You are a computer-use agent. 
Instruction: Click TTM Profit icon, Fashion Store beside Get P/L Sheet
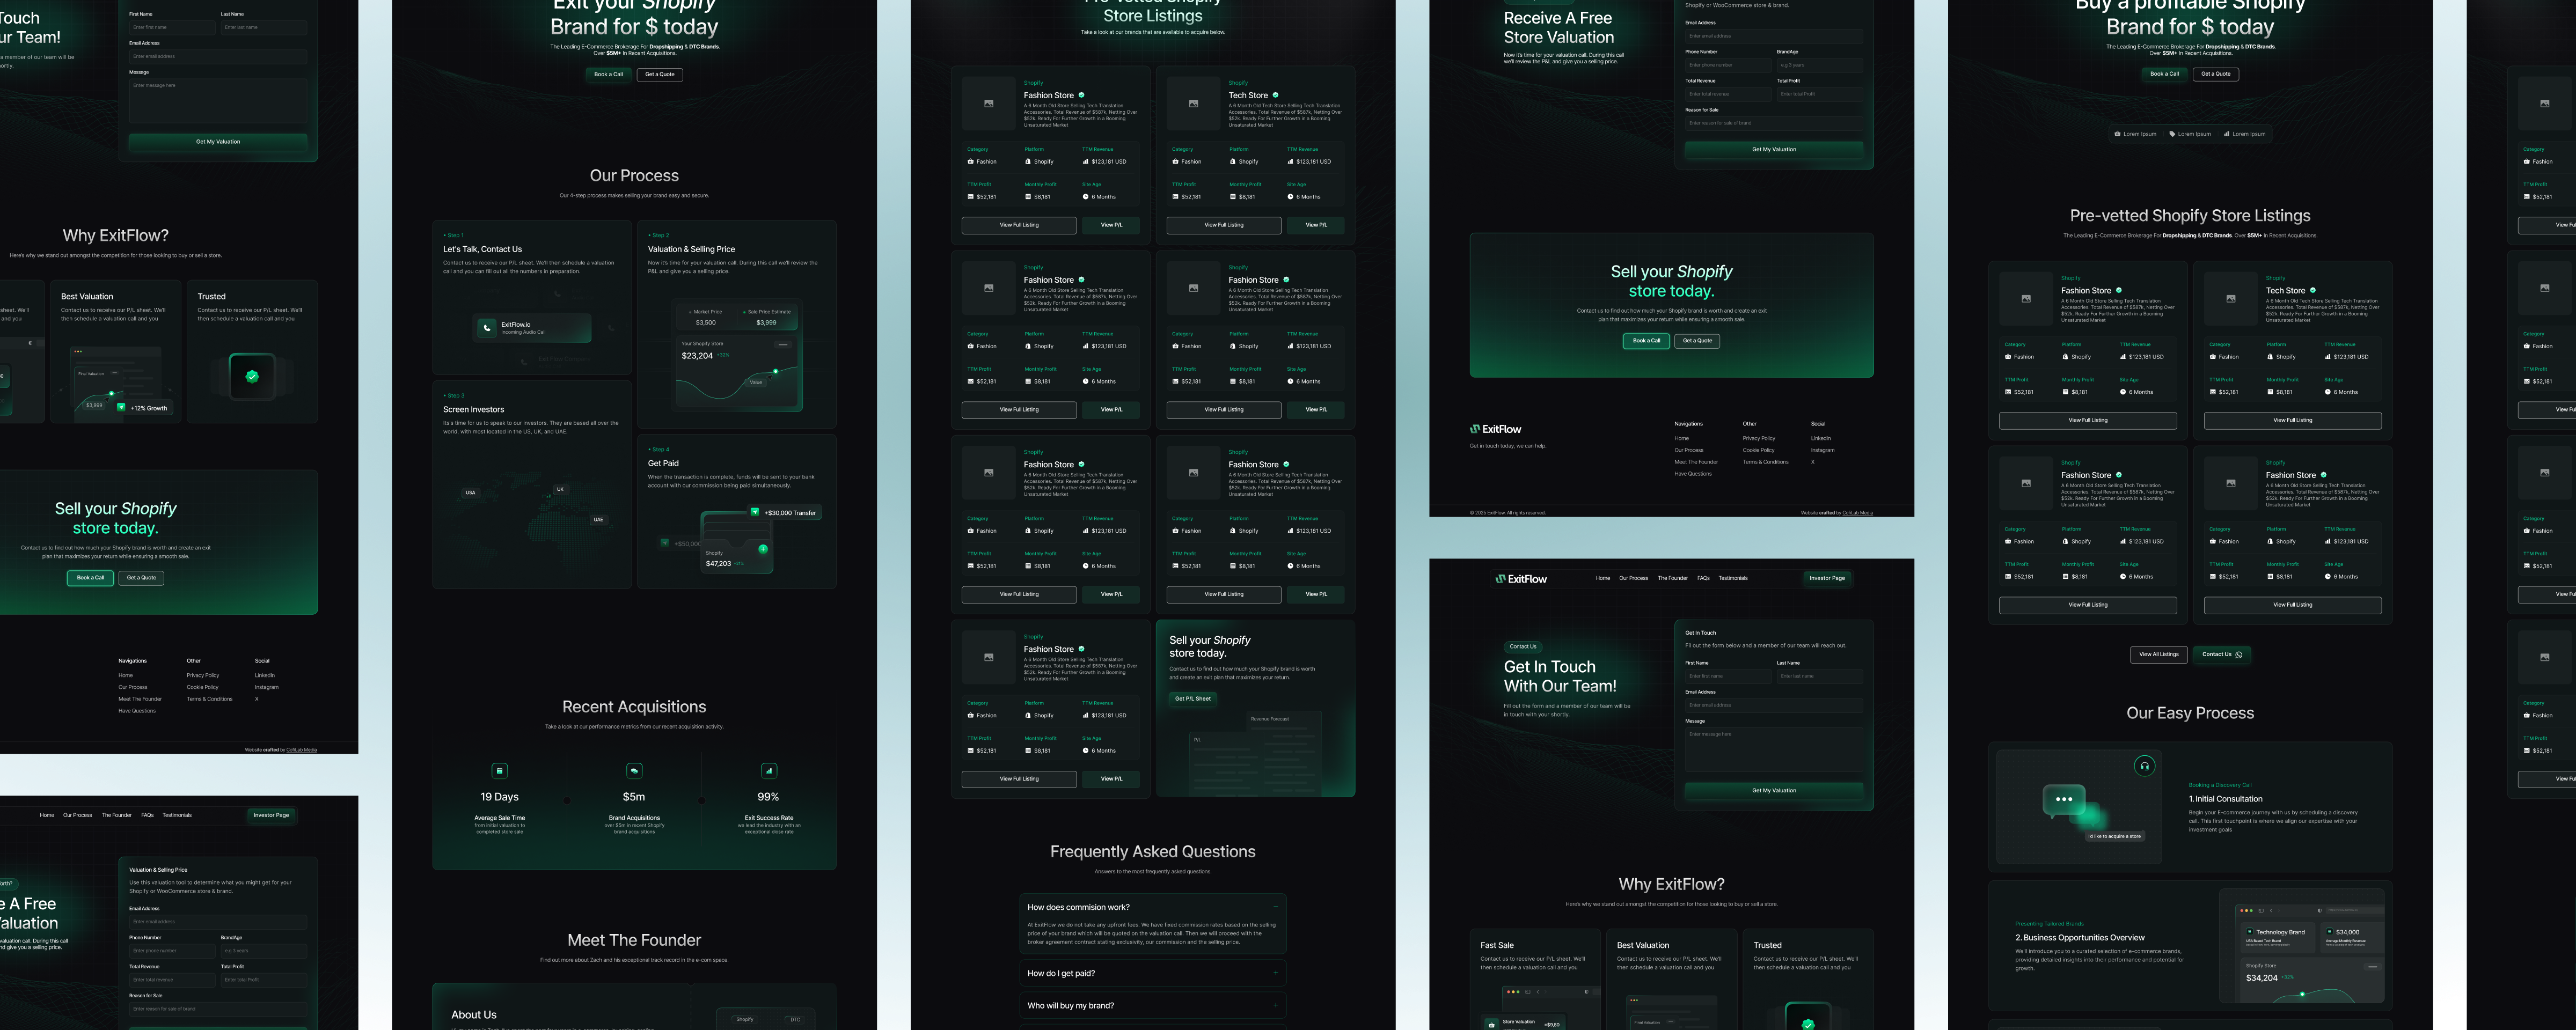coord(970,751)
